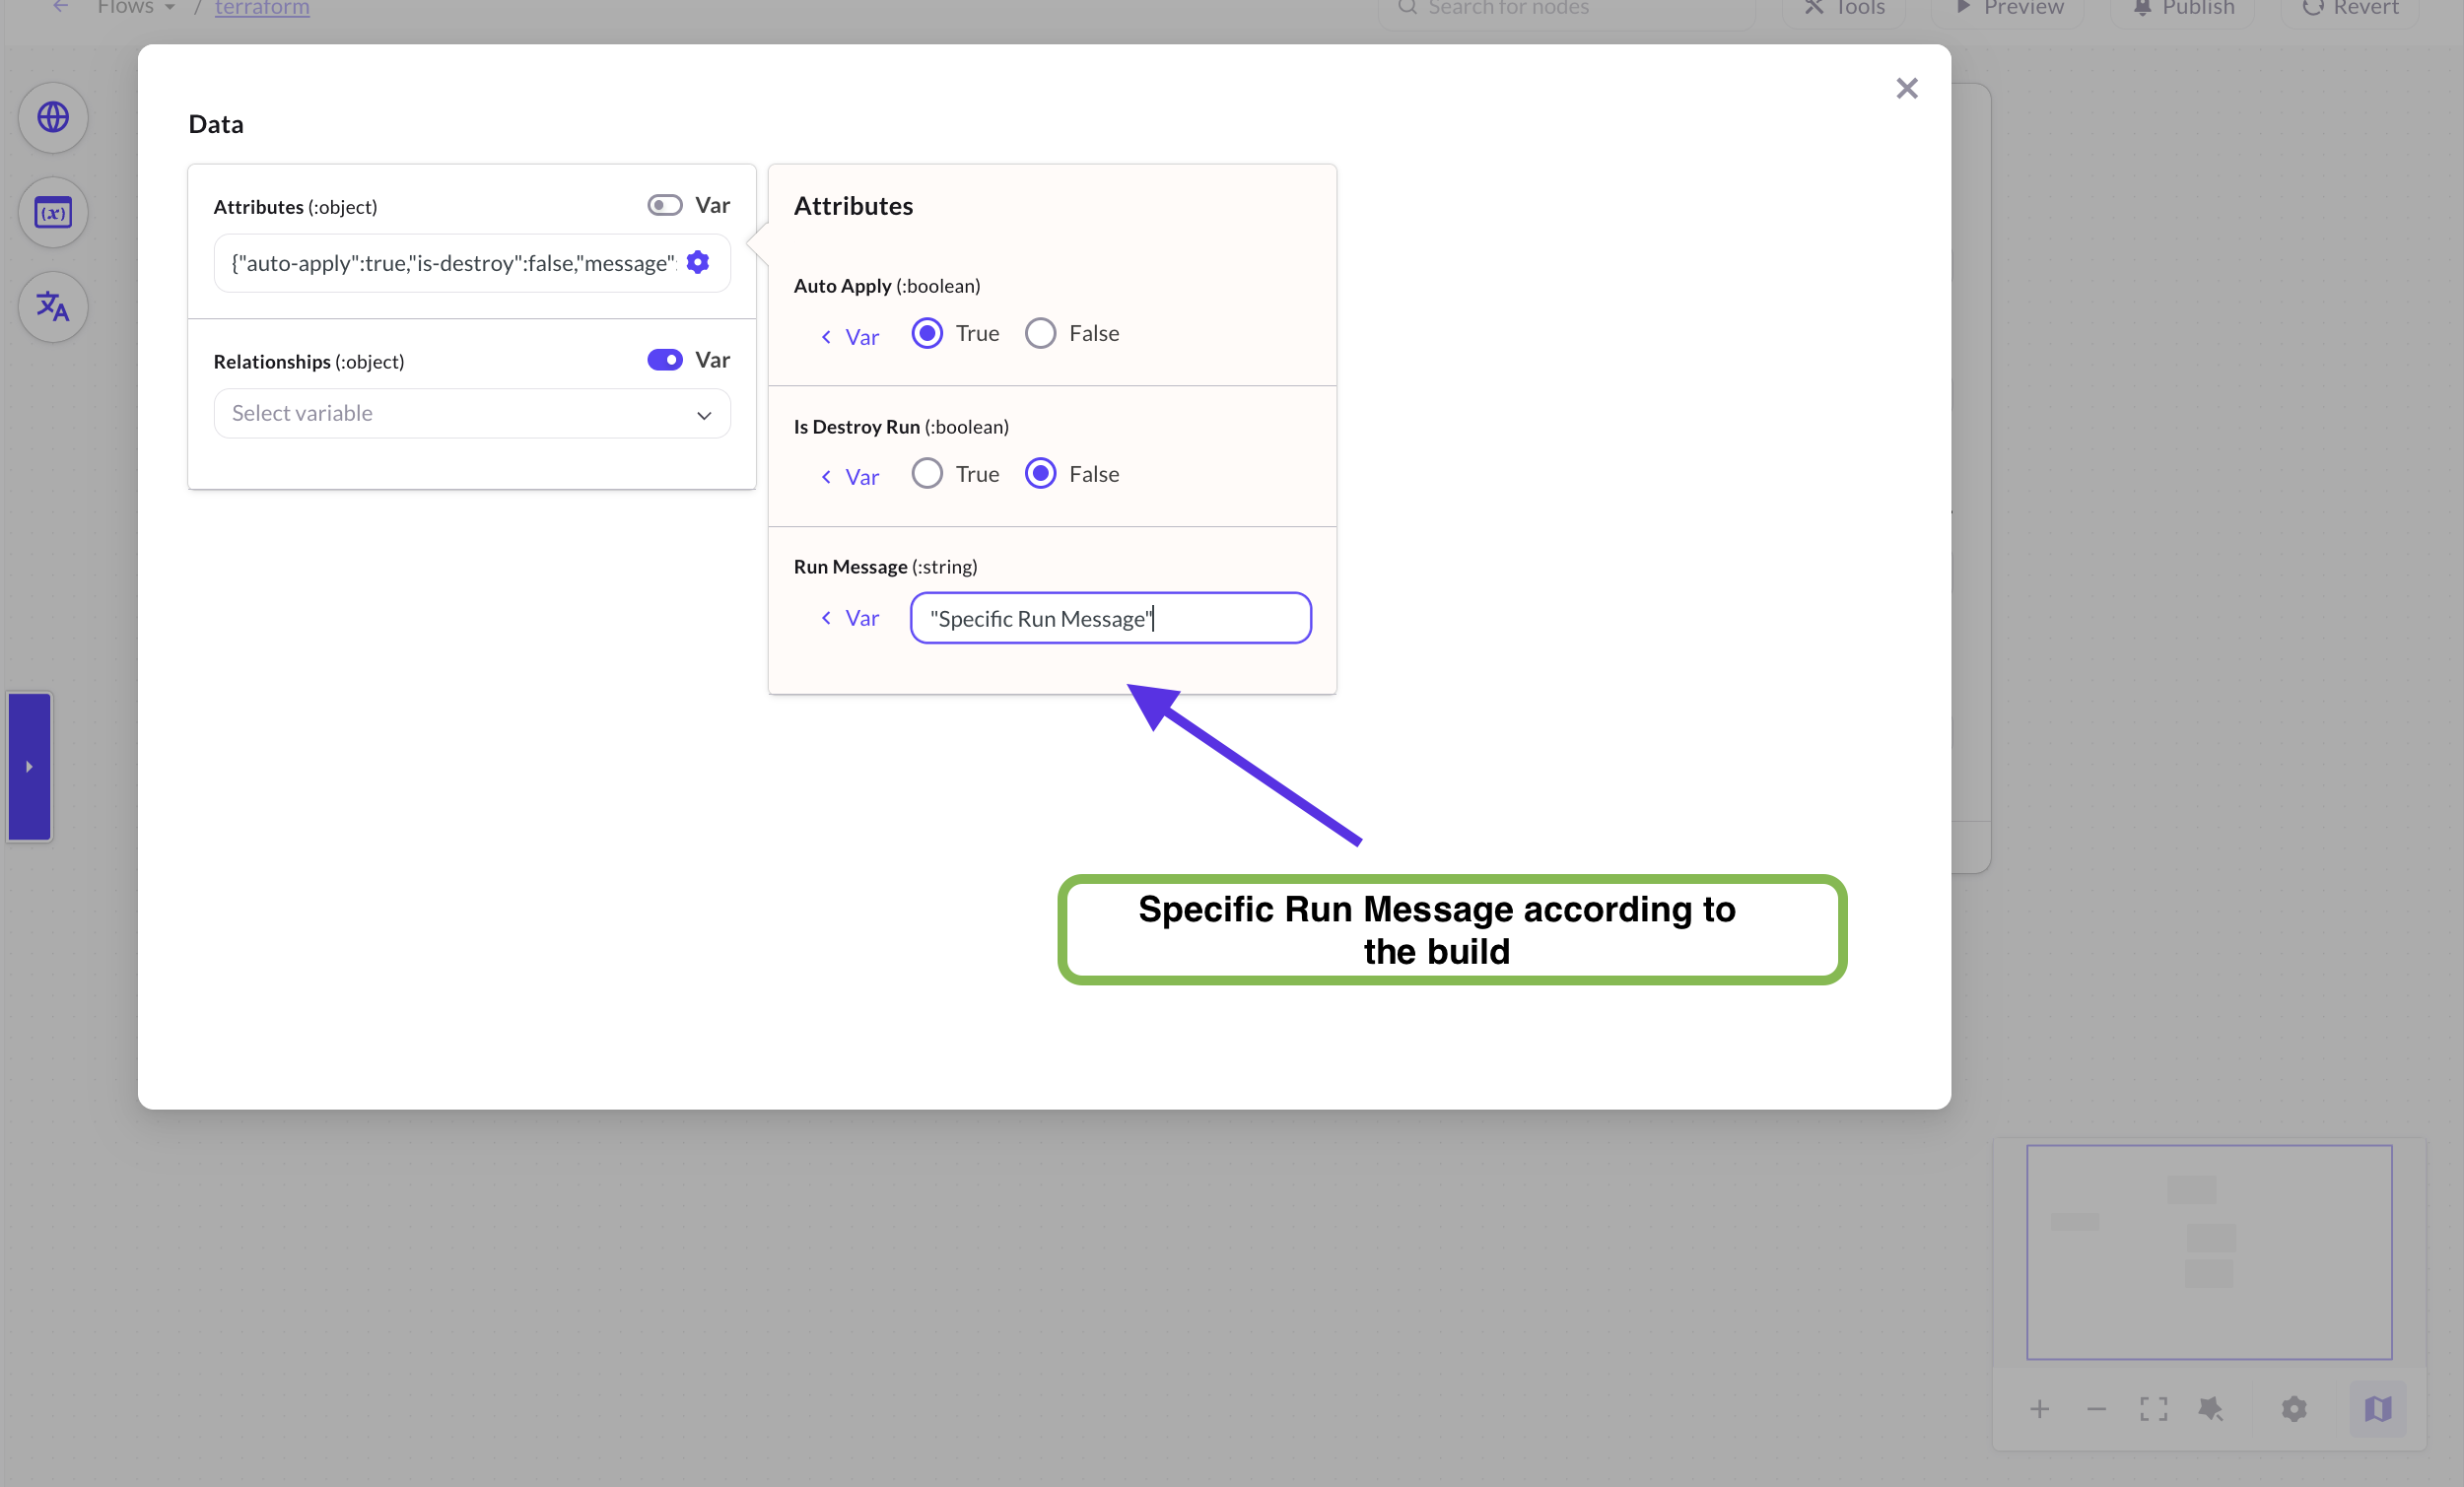Click the Revert button
This screenshot has width=2464, height=1487.
2350,9
